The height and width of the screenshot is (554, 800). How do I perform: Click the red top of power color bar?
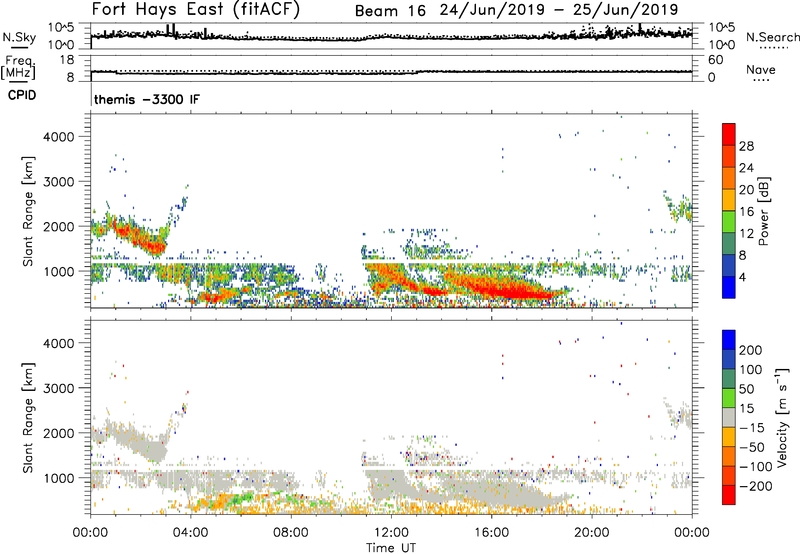[x=729, y=135]
